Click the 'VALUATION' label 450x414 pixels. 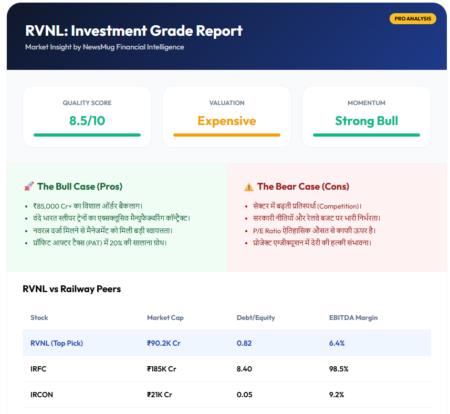pos(227,103)
